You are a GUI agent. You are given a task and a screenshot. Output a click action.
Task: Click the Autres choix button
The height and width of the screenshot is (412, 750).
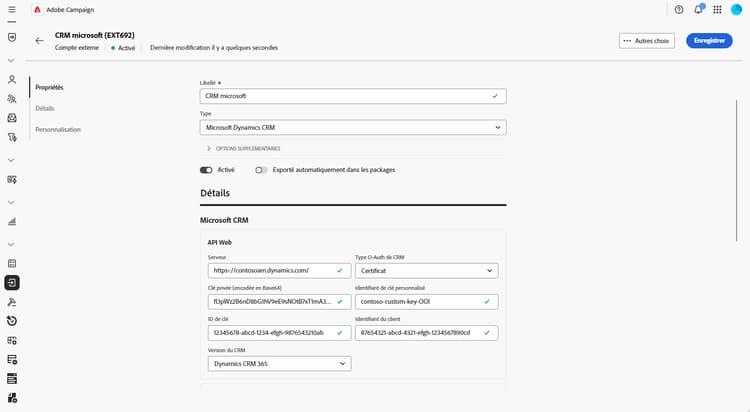(647, 41)
